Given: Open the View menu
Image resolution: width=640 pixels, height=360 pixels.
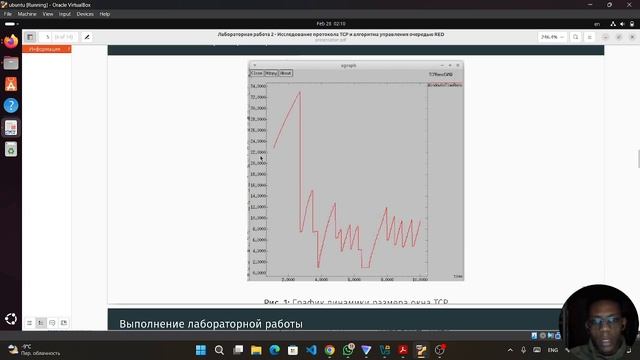Looking at the screenshot, I should pyautogui.click(x=48, y=14).
